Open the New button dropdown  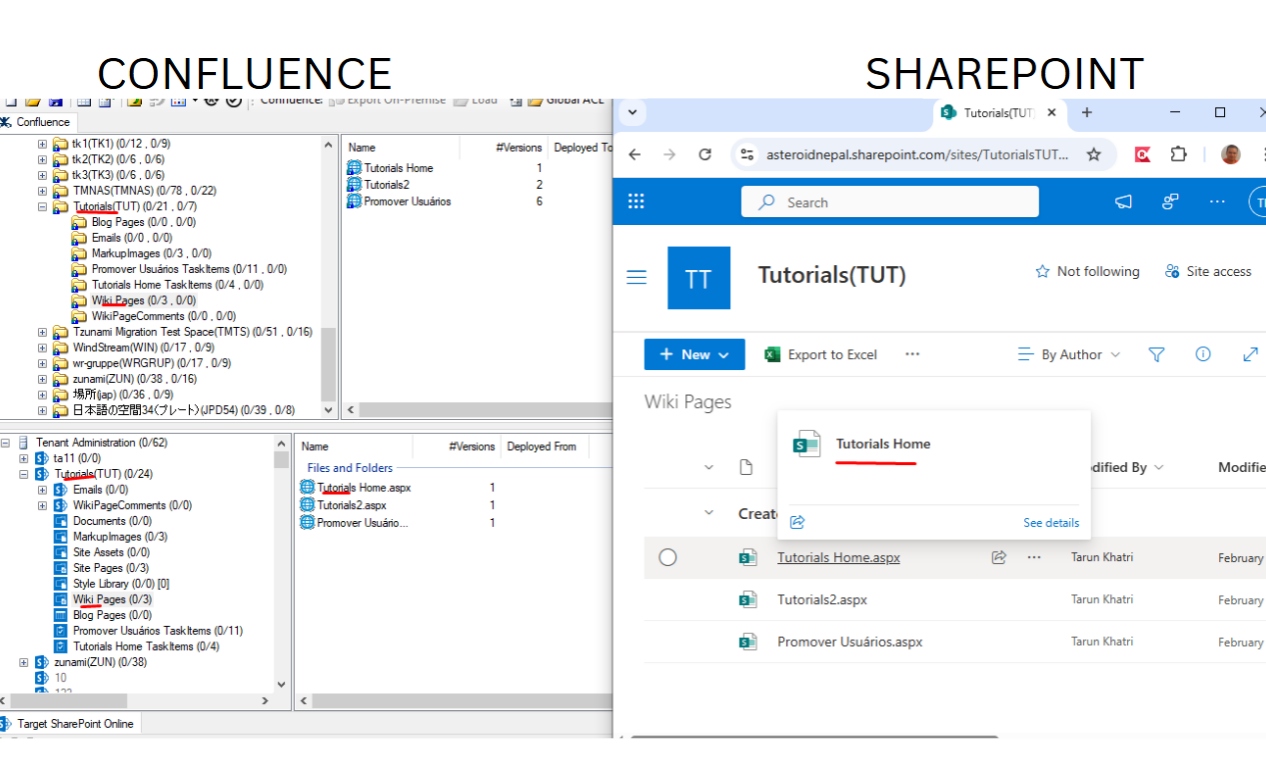pyautogui.click(x=694, y=354)
